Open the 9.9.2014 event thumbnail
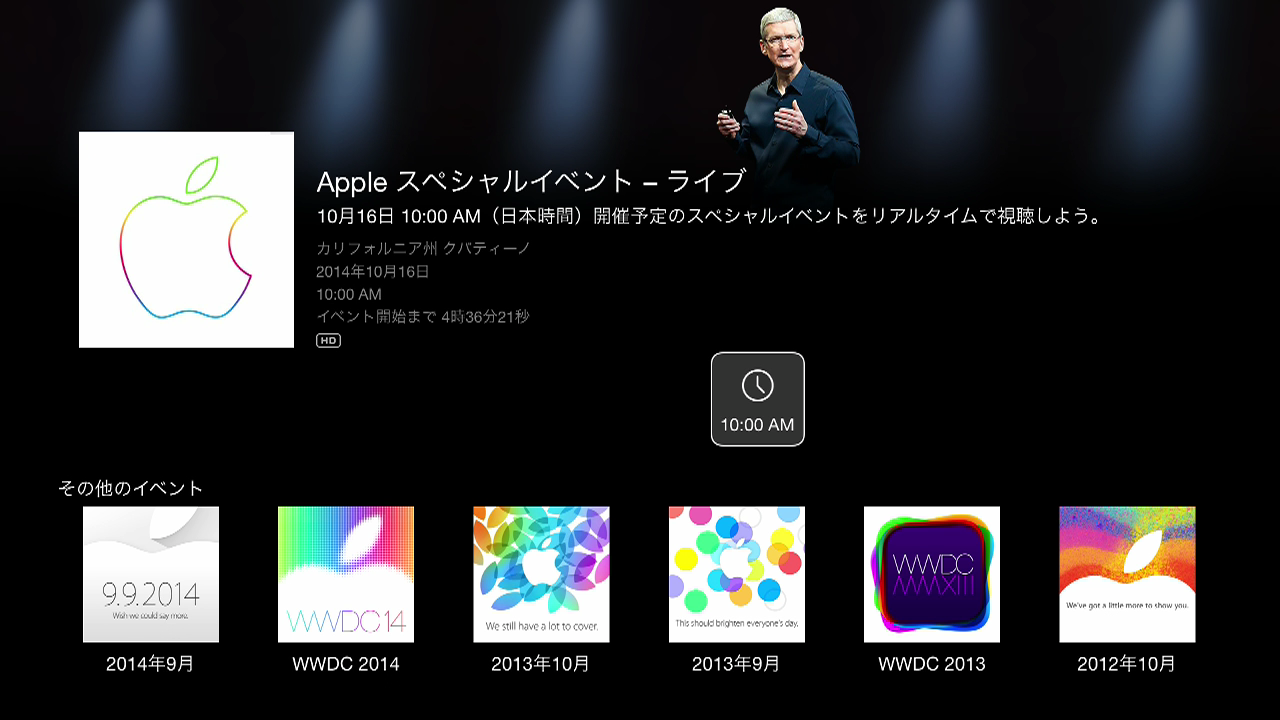Viewport: 1280px width, 720px height. [x=151, y=574]
